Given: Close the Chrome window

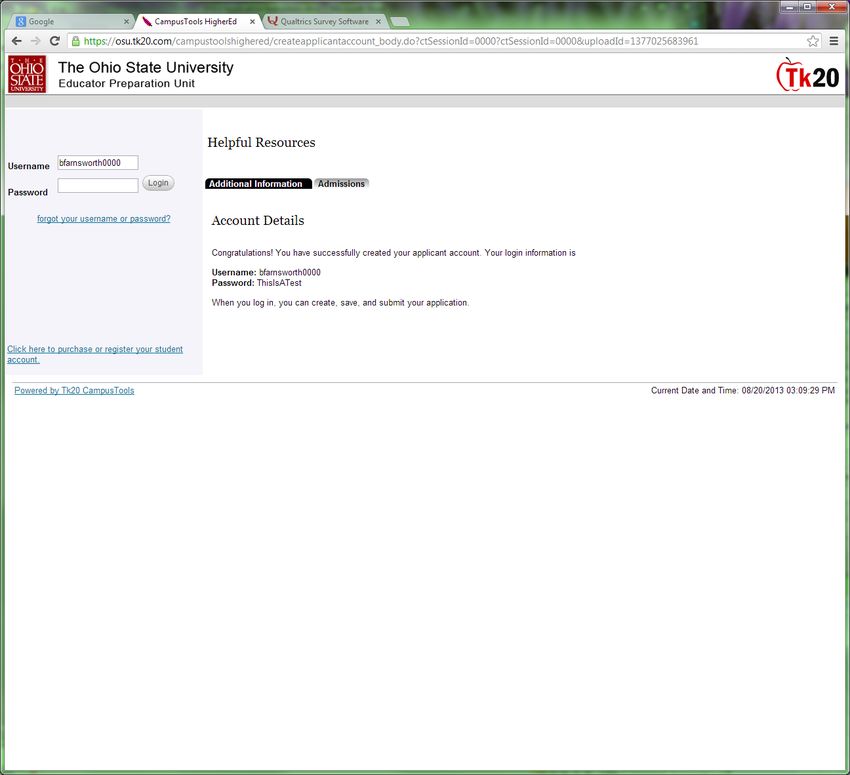Looking at the screenshot, I should (832, 7).
